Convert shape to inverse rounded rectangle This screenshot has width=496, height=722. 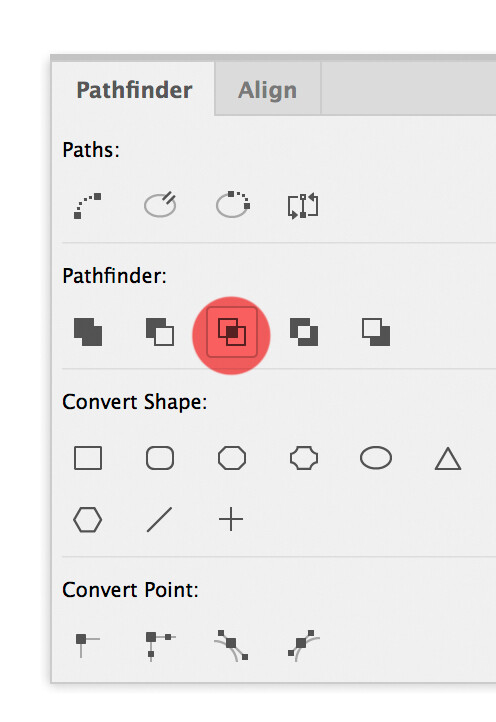point(304,458)
